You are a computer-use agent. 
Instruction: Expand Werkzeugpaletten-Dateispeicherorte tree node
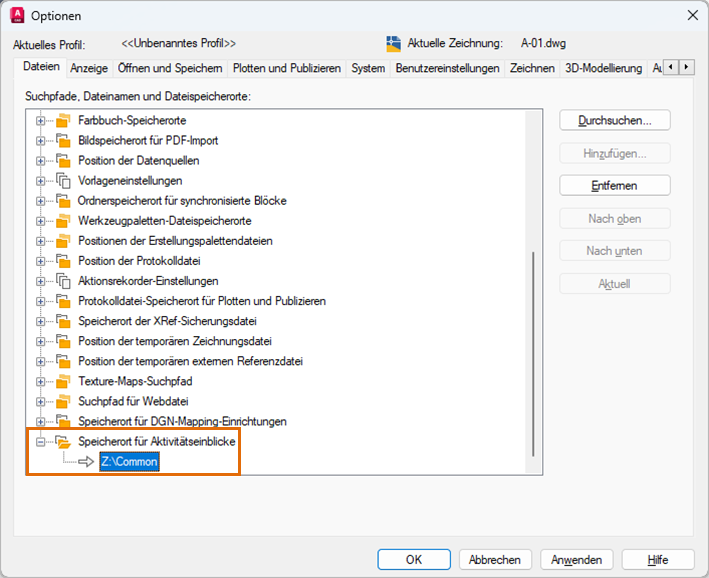coord(41,221)
